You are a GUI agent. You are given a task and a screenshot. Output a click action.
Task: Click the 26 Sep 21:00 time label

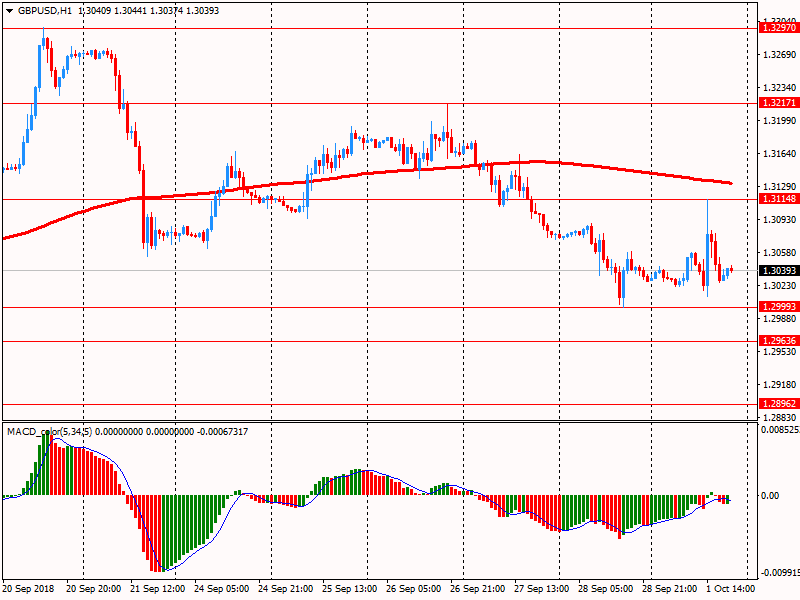point(478,590)
